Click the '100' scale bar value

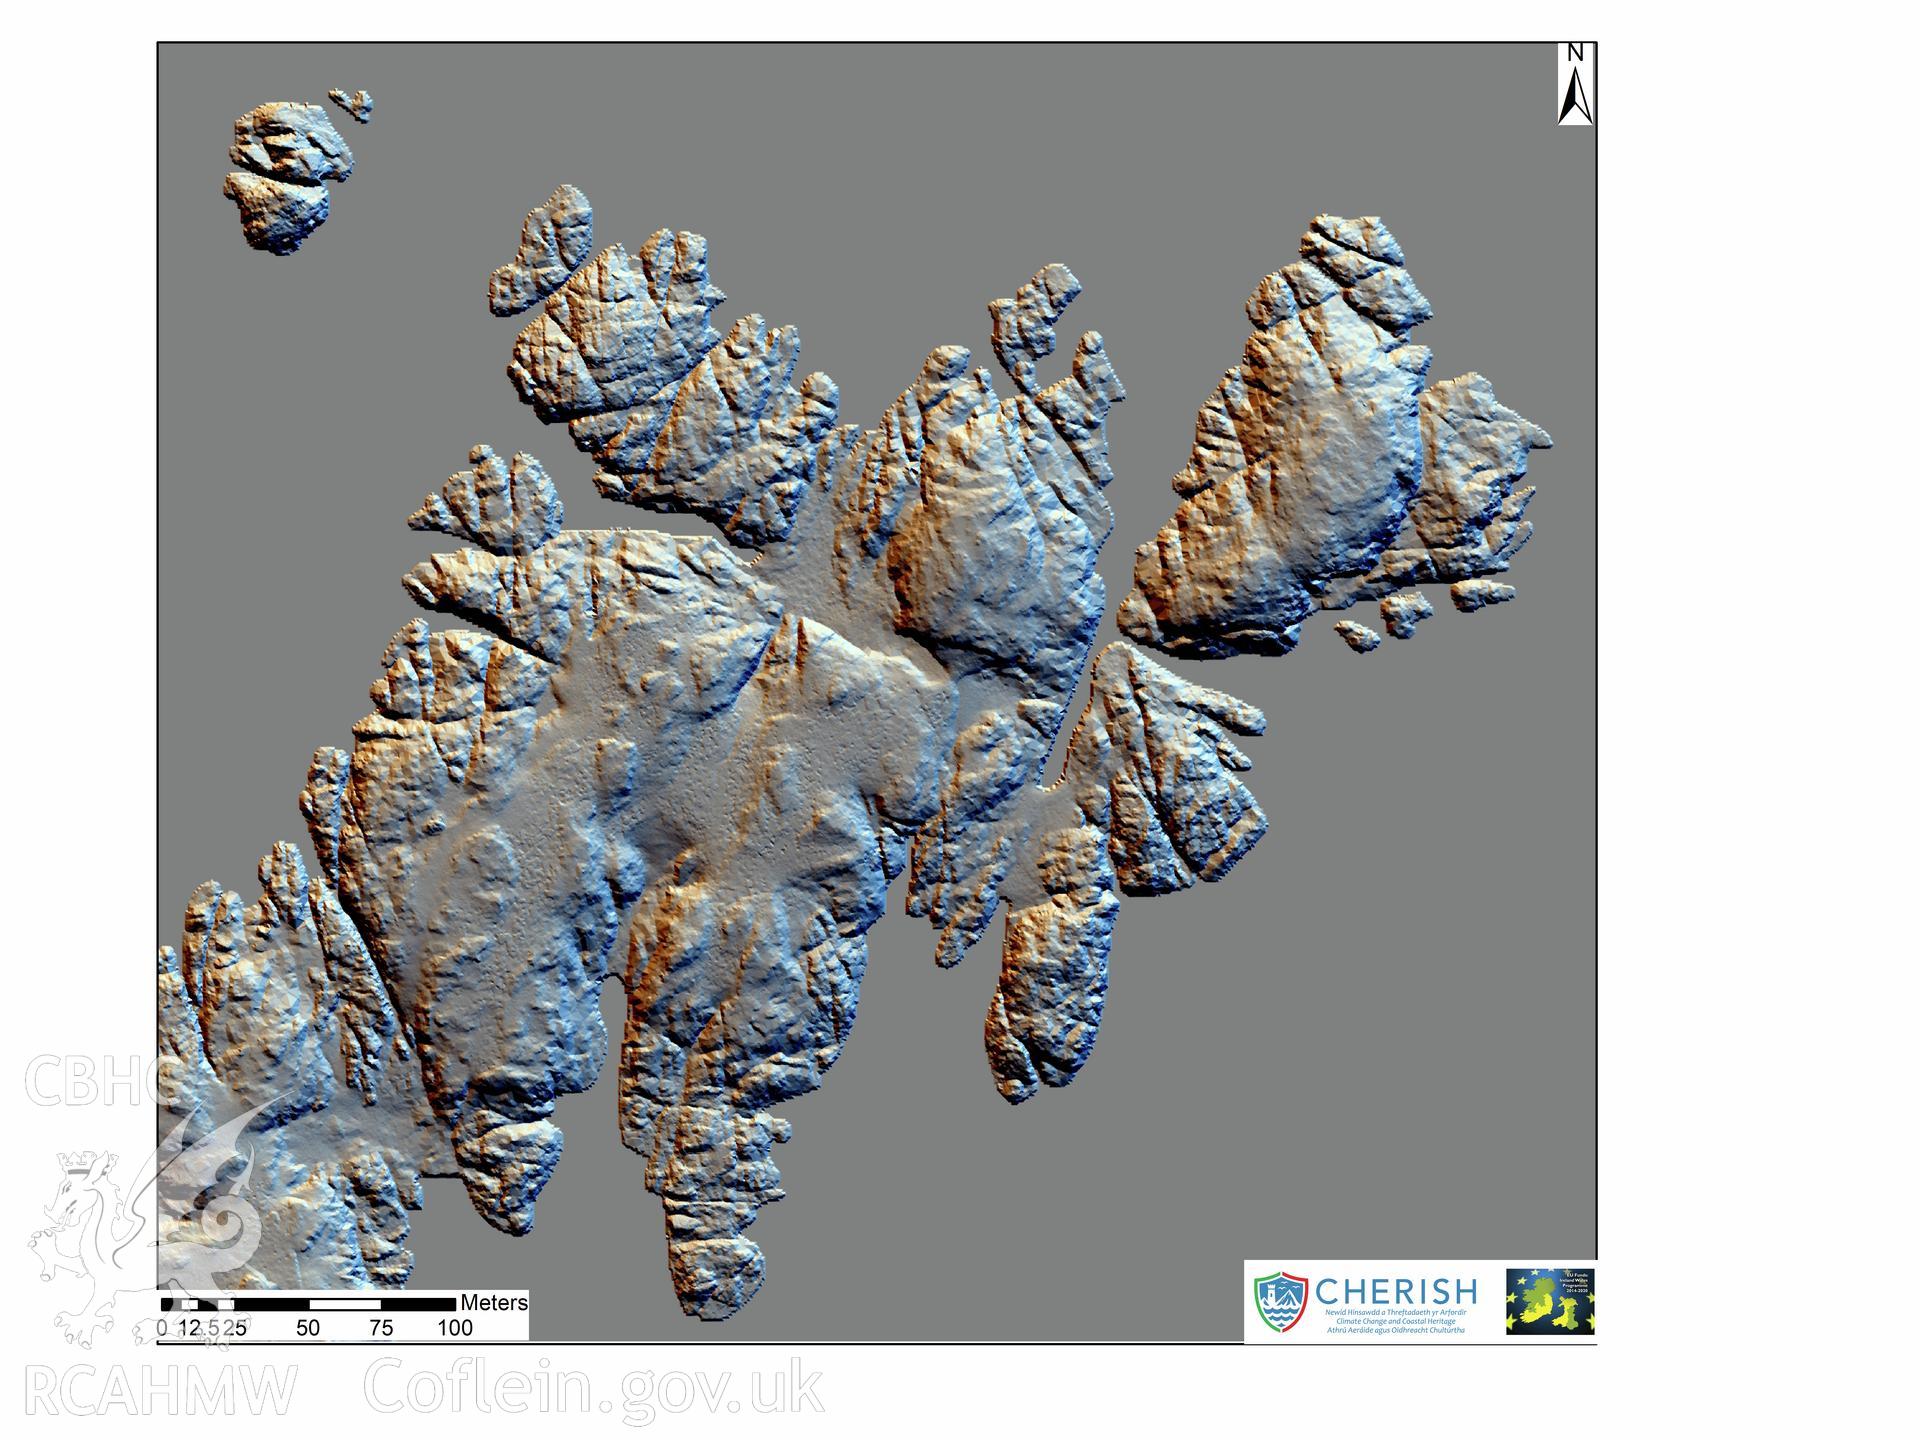click(455, 1328)
